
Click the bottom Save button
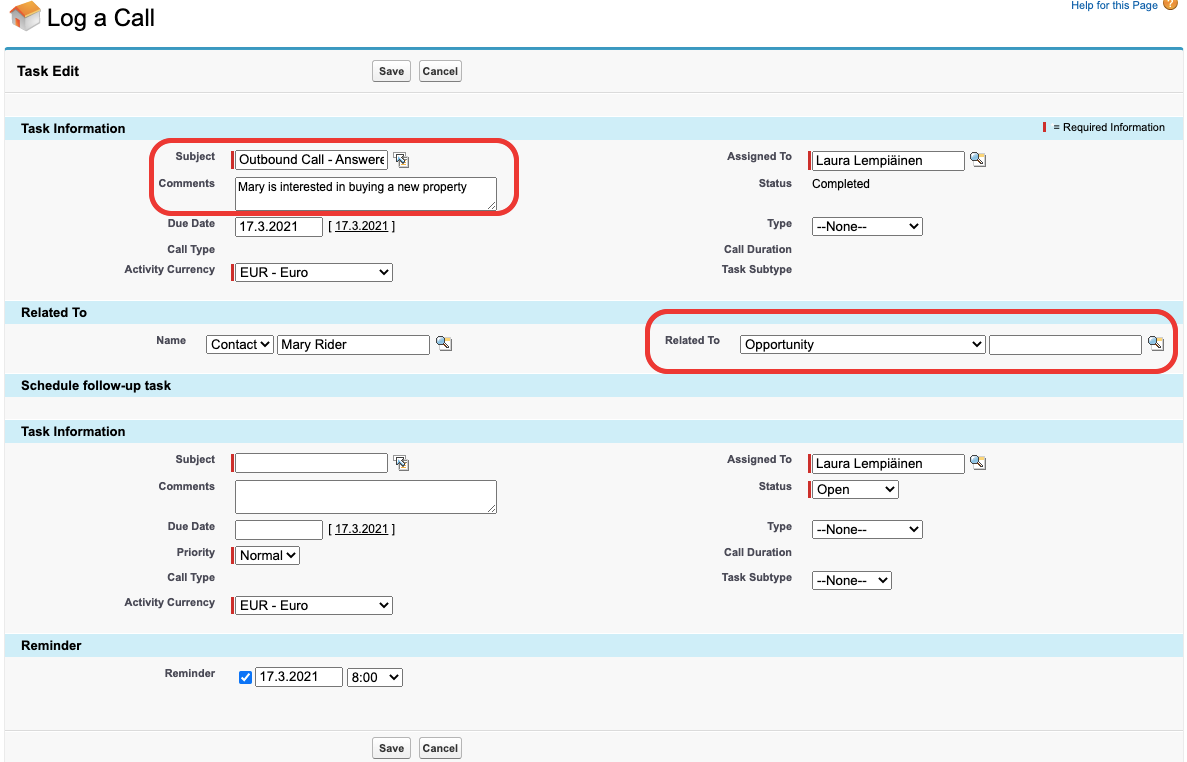pos(391,748)
